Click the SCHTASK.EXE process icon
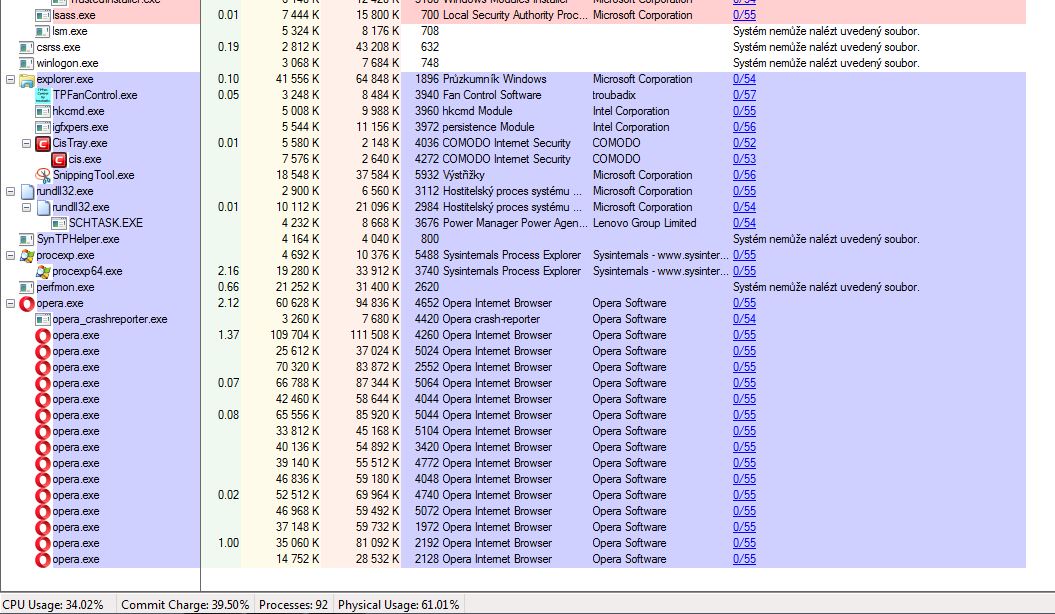Image resolution: width=1055 pixels, height=614 pixels. [59, 223]
